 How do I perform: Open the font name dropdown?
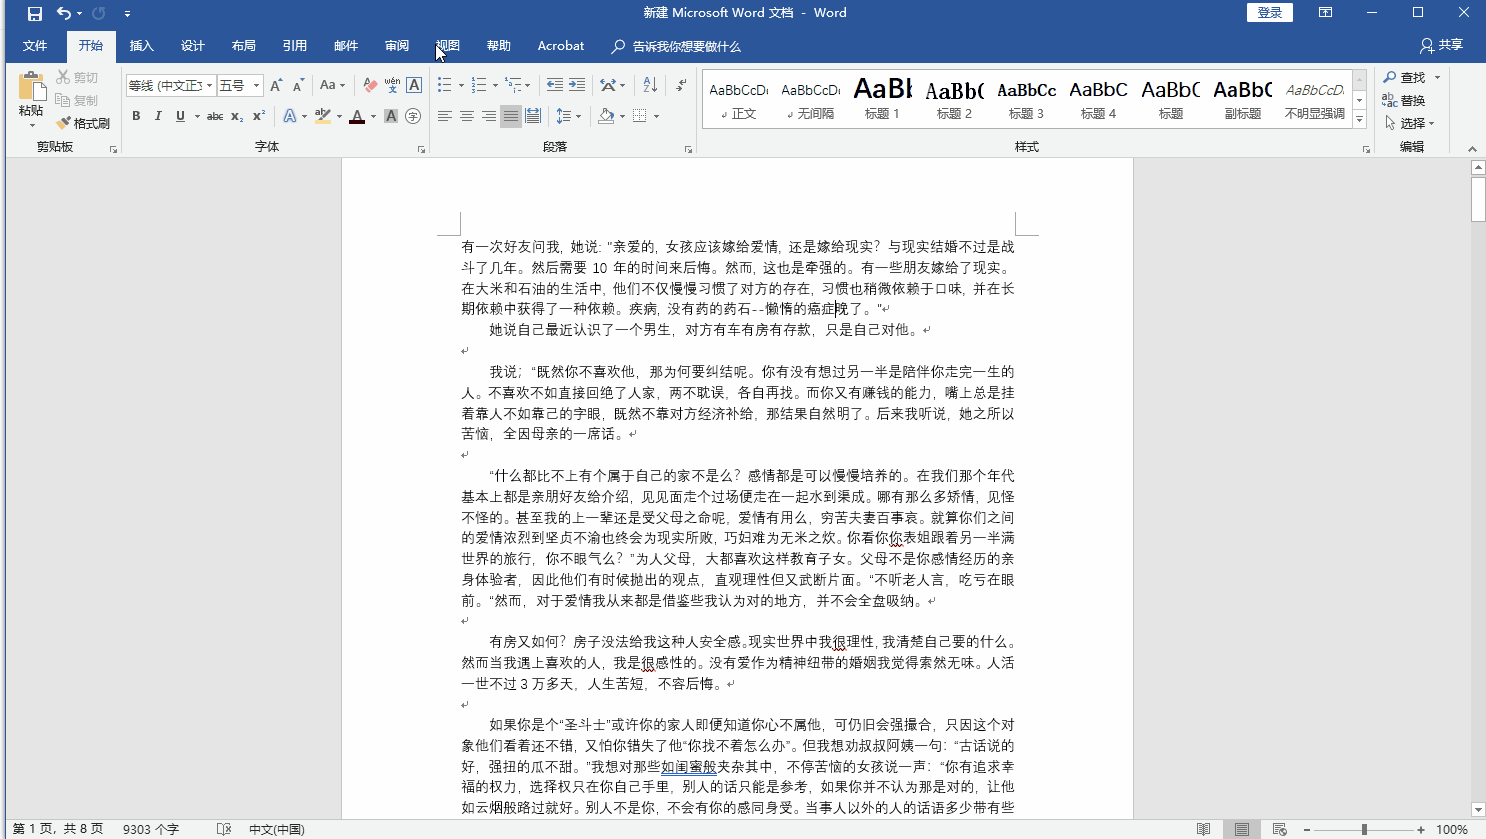211,85
